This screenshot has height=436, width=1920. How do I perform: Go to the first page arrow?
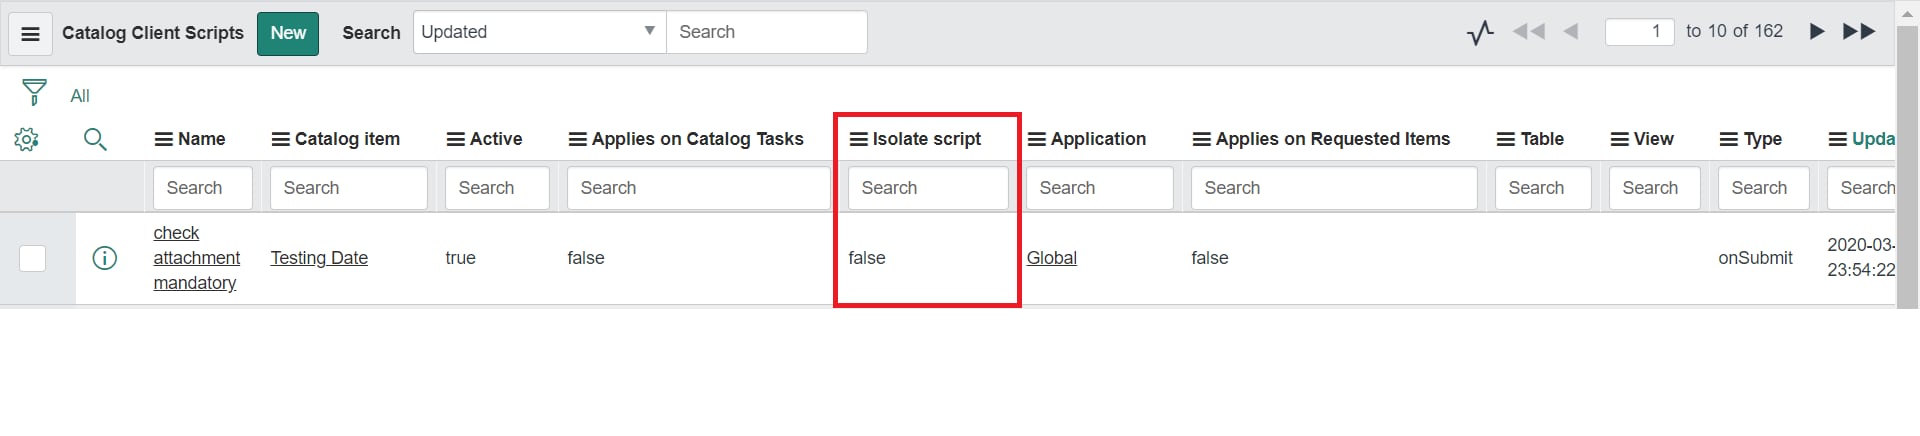[x=1528, y=32]
